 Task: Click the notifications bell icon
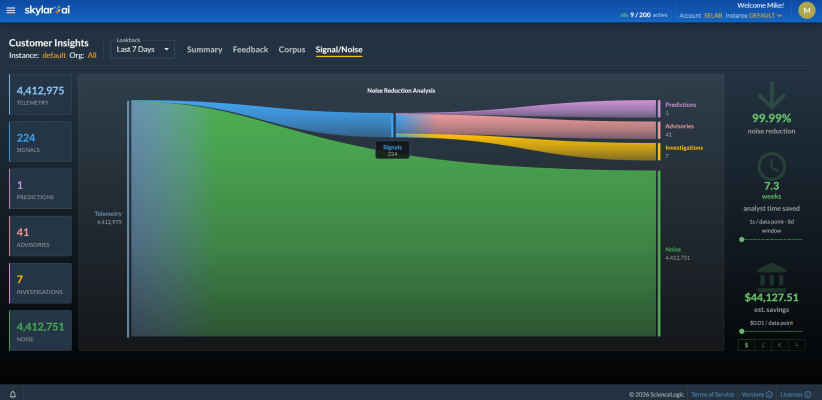[x=13, y=394]
